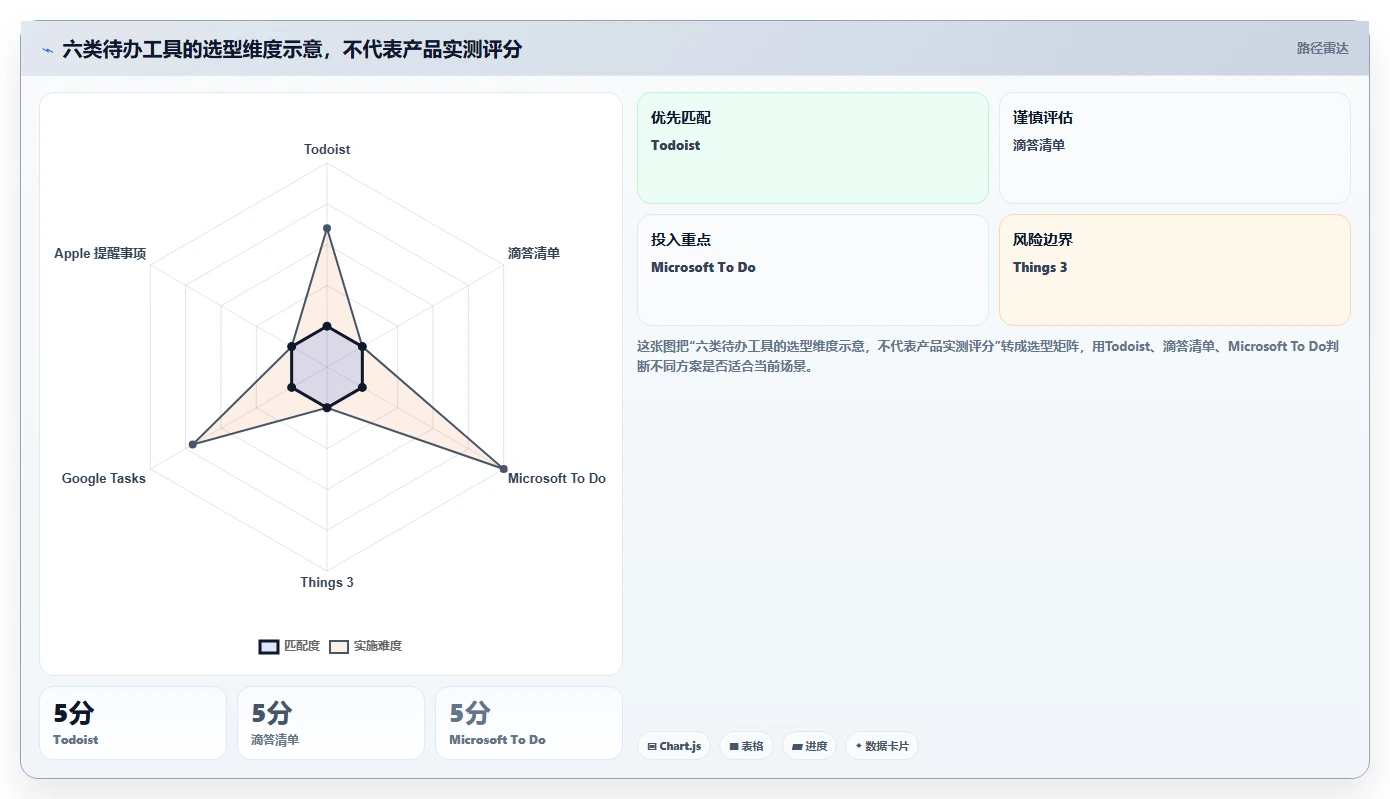Viewport: 1390px width, 799px height.
Task: Click the 表格 chip icon
Action: 733,746
